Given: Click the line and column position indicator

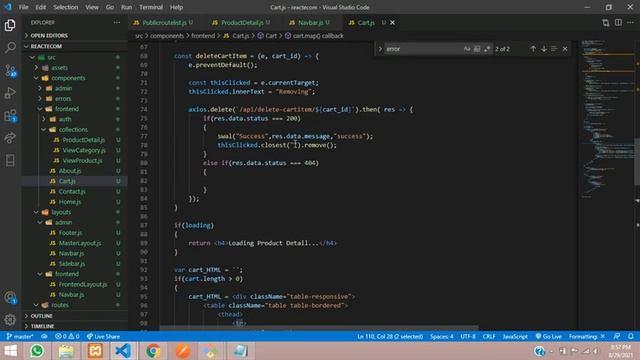Looking at the screenshot, I should pyautogui.click(x=390, y=337).
